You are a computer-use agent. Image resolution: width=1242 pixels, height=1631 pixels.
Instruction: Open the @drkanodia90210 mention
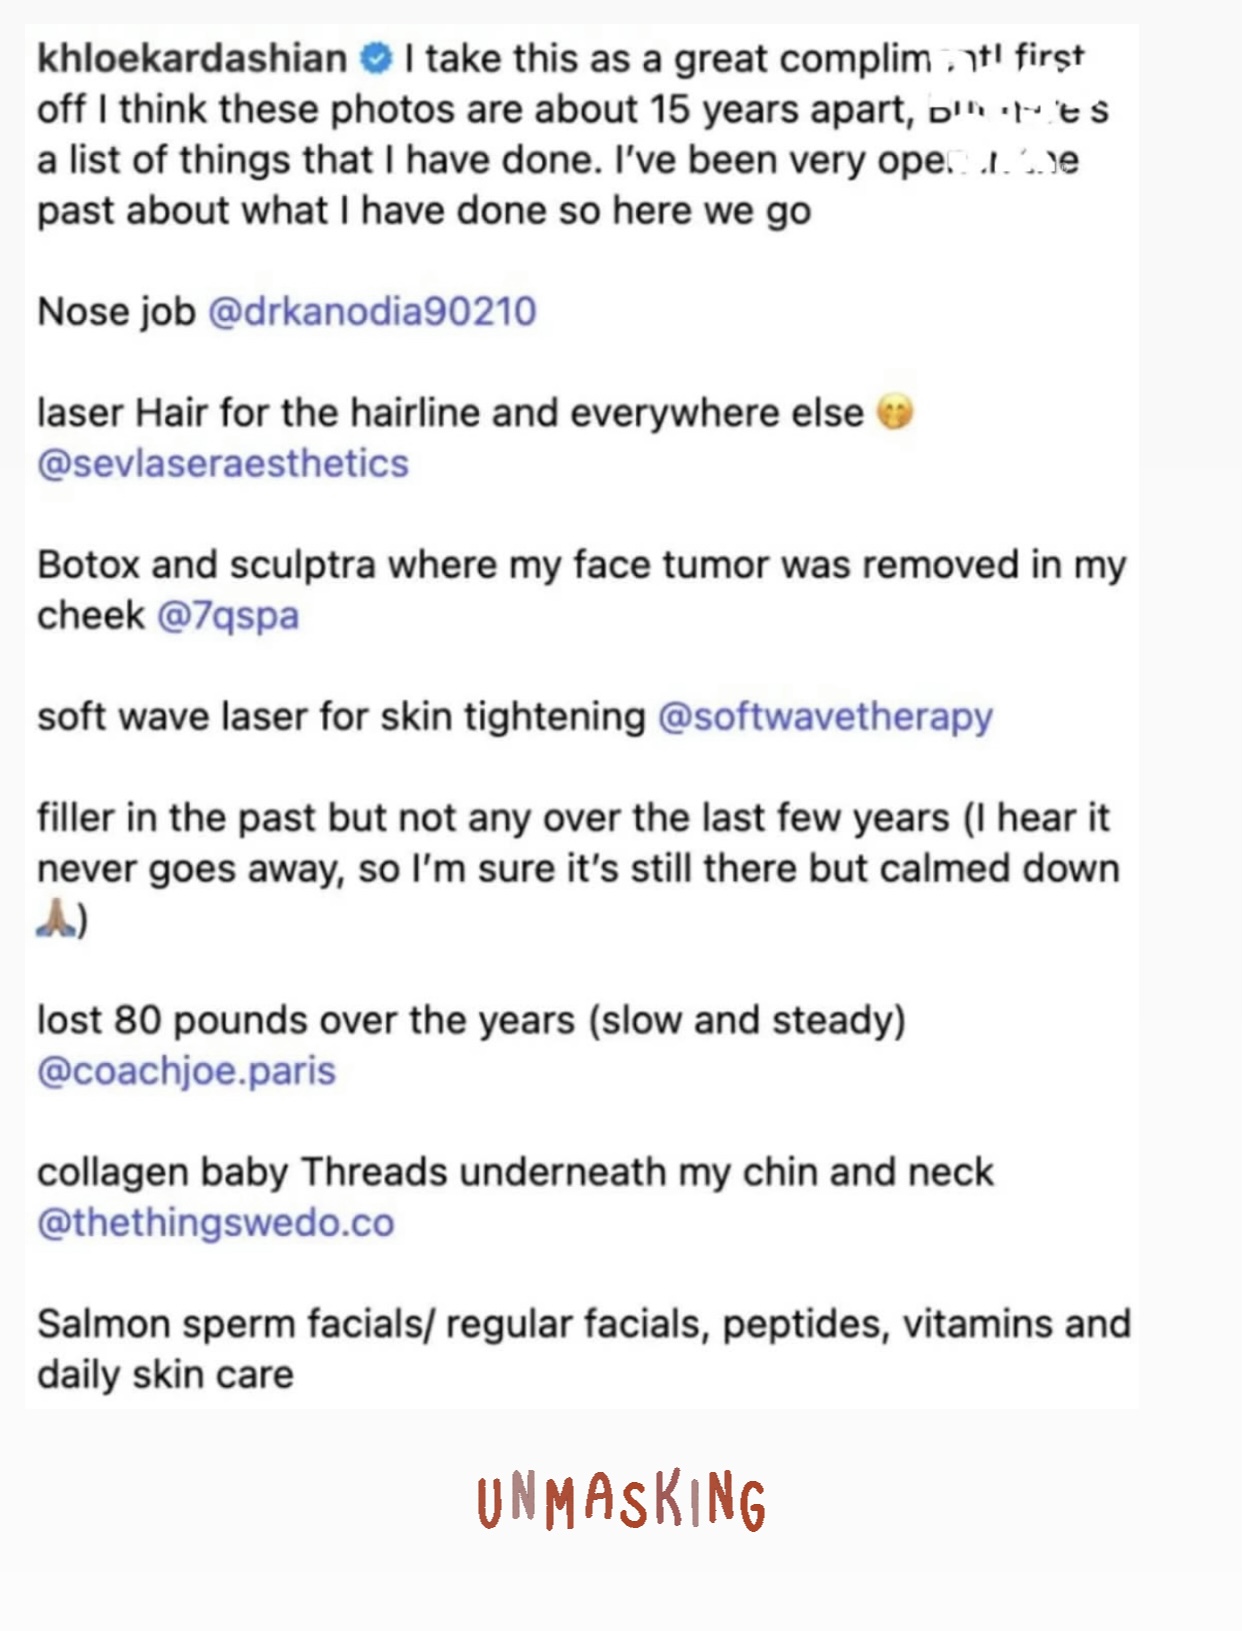click(x=372, y=312)
